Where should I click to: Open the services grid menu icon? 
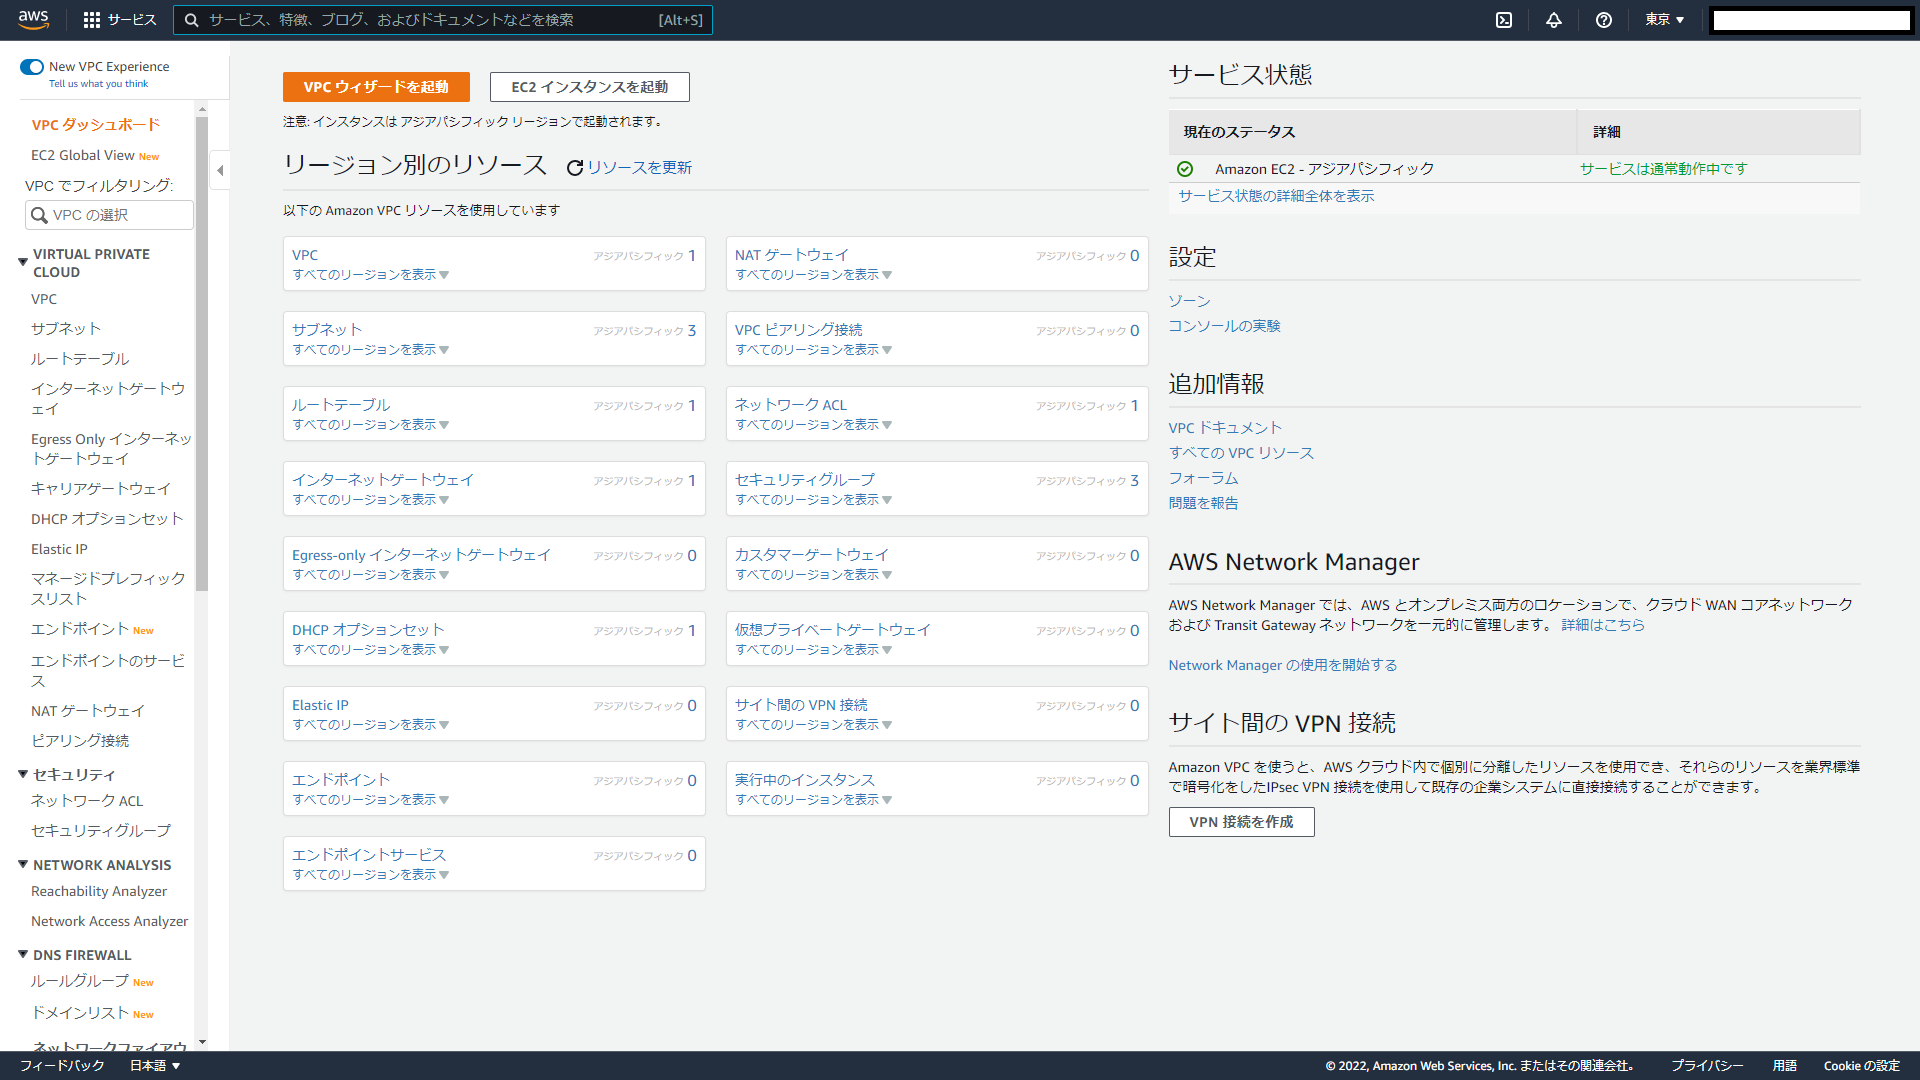tap(92, 20)
